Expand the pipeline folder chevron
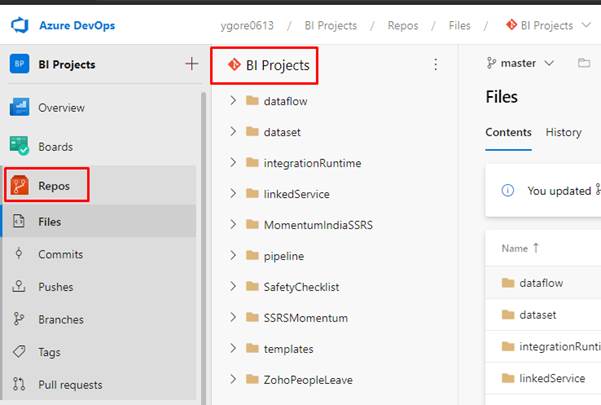601x405 pixels. click(x=233, y=255)
